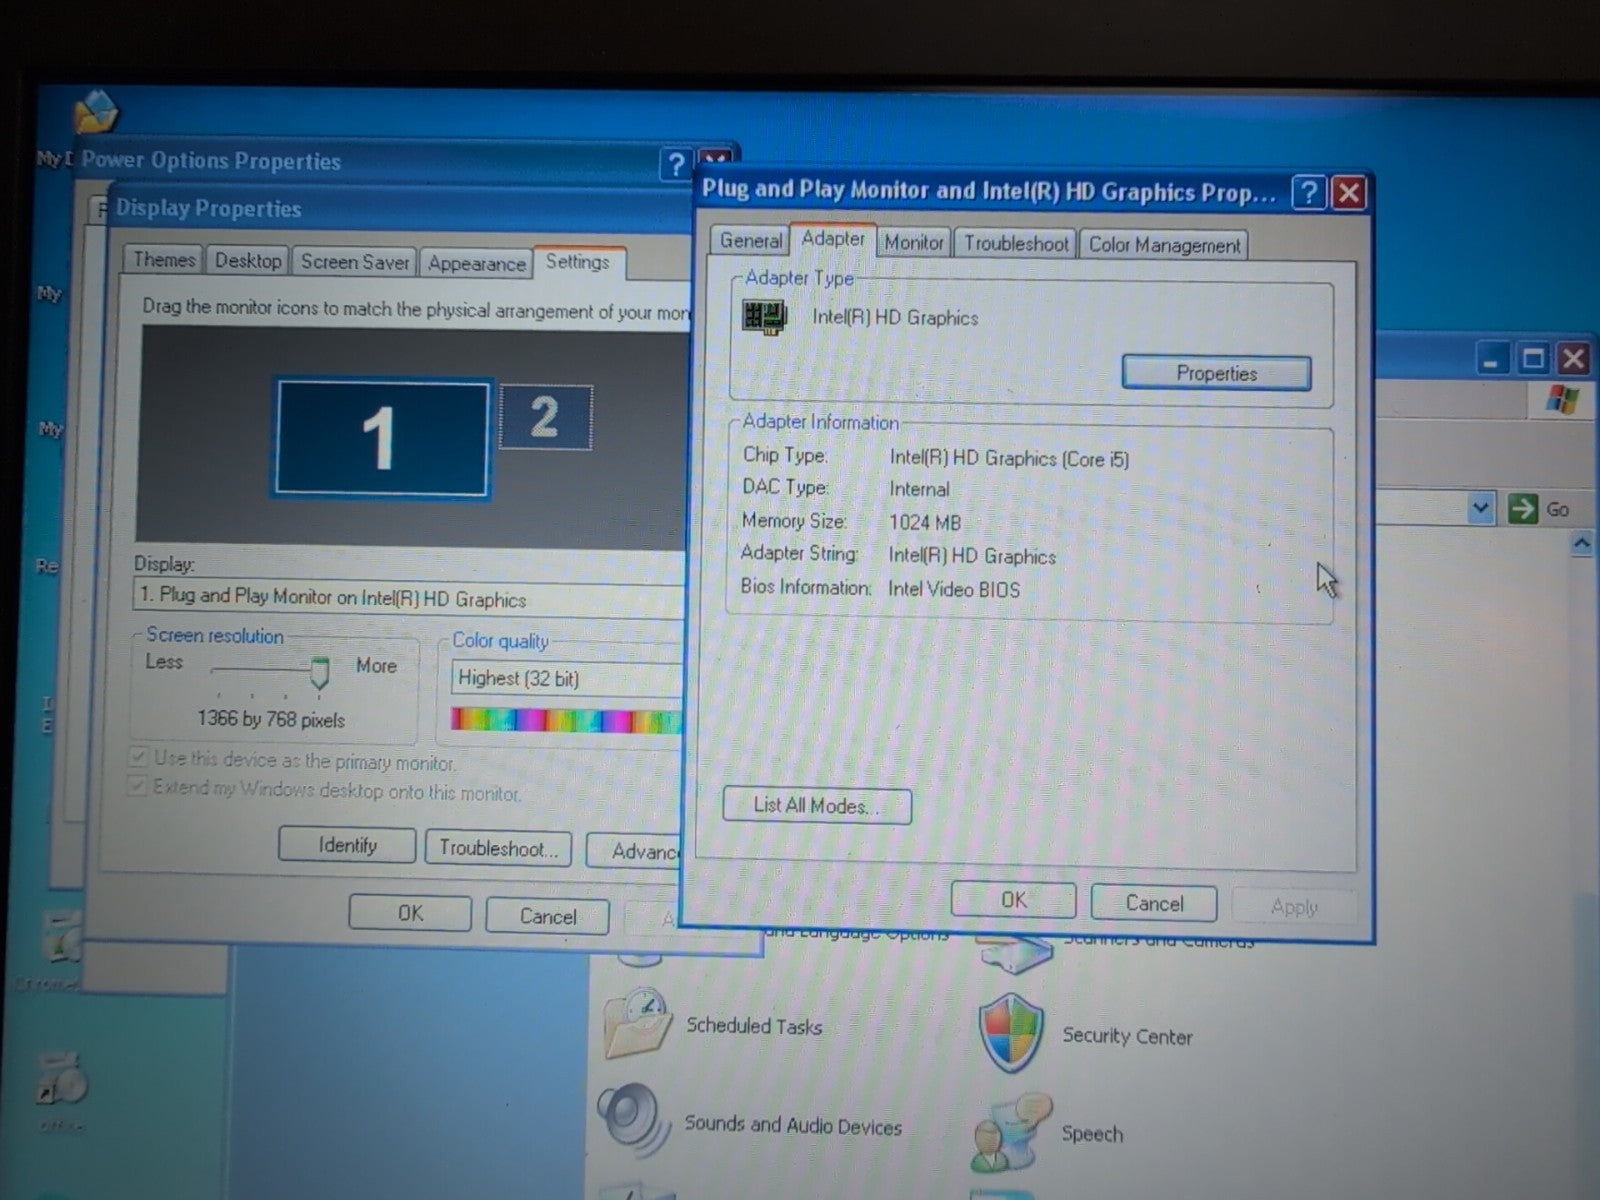Minimize the Control Panel window
Screen dimensions: 1600x1200
[x=1491, y=359]
